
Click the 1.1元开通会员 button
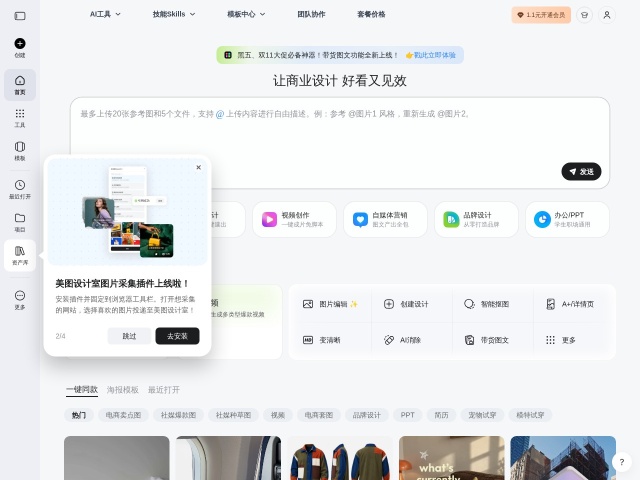tap(541, 15)
